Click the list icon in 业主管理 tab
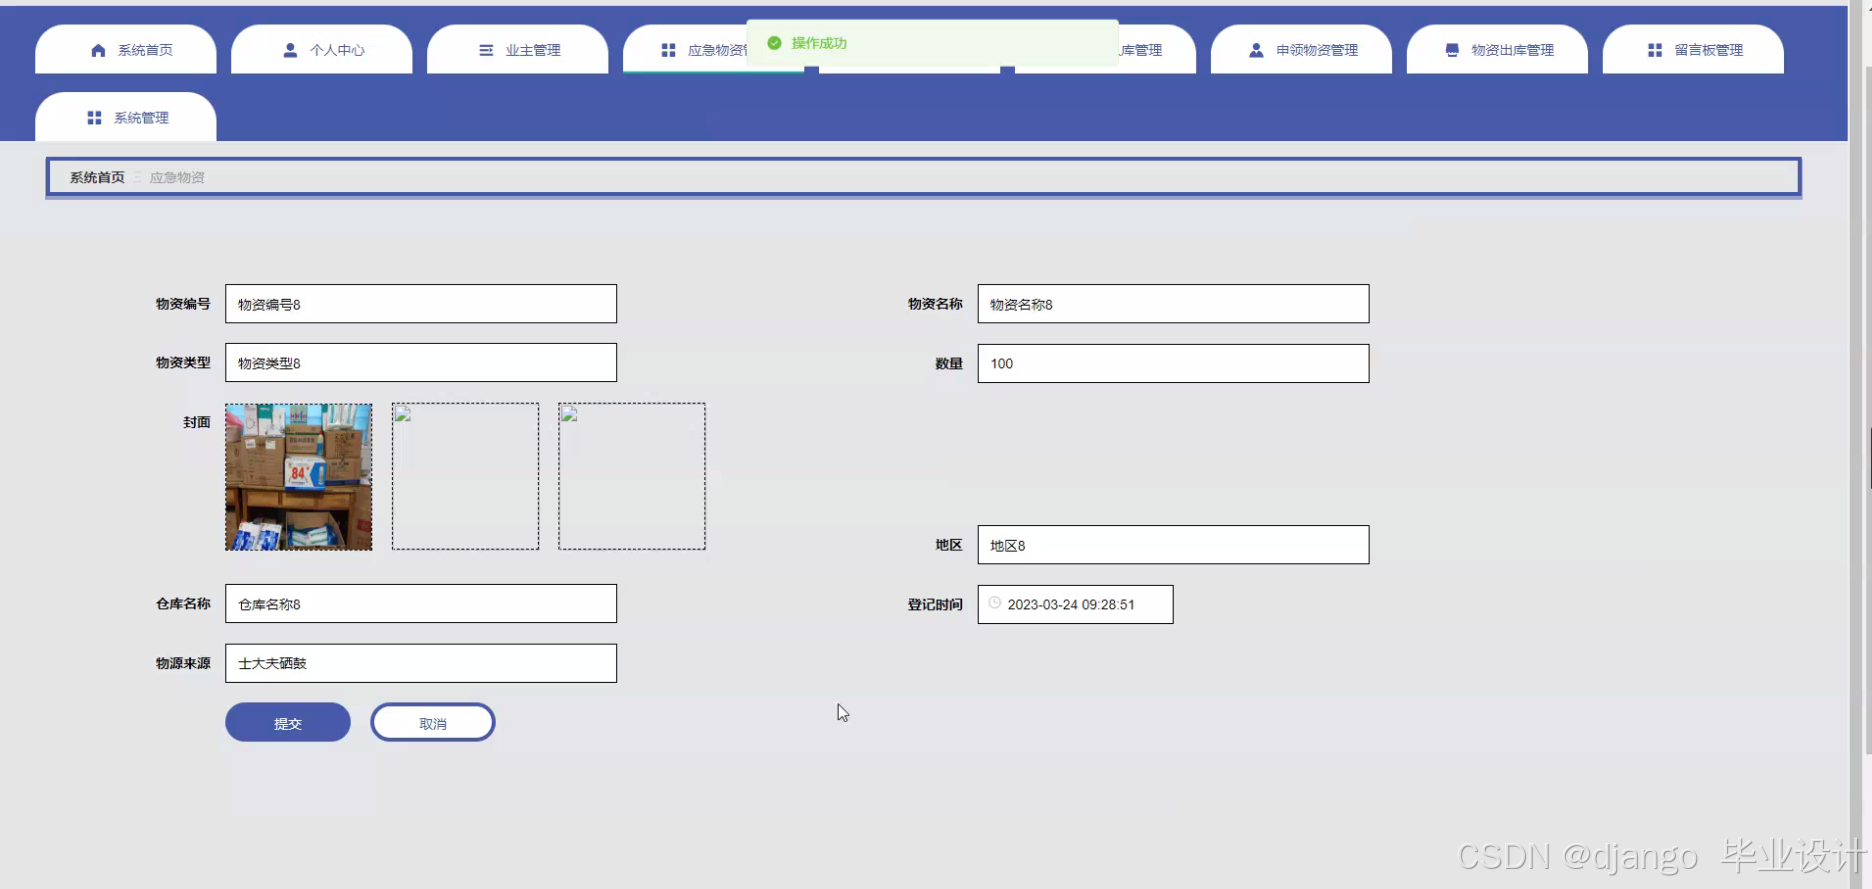 point(486,50)
